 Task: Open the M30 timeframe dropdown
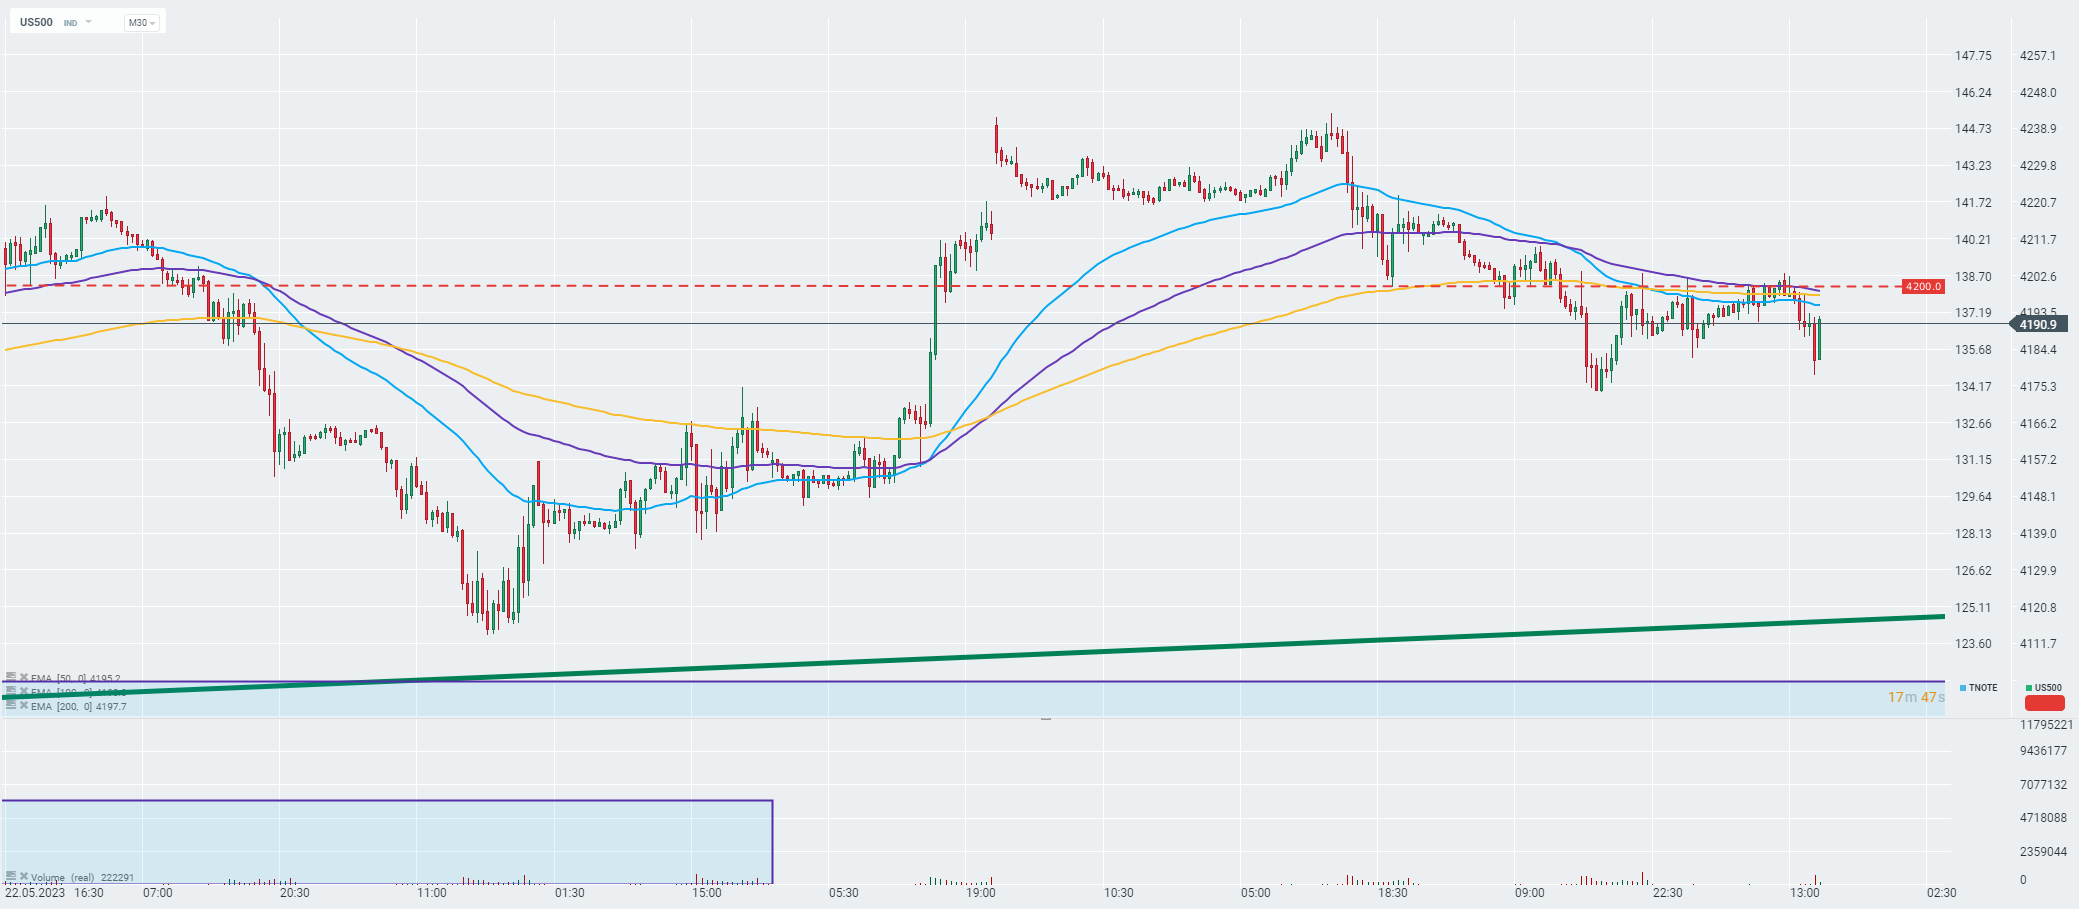click(x=142, y=22)
